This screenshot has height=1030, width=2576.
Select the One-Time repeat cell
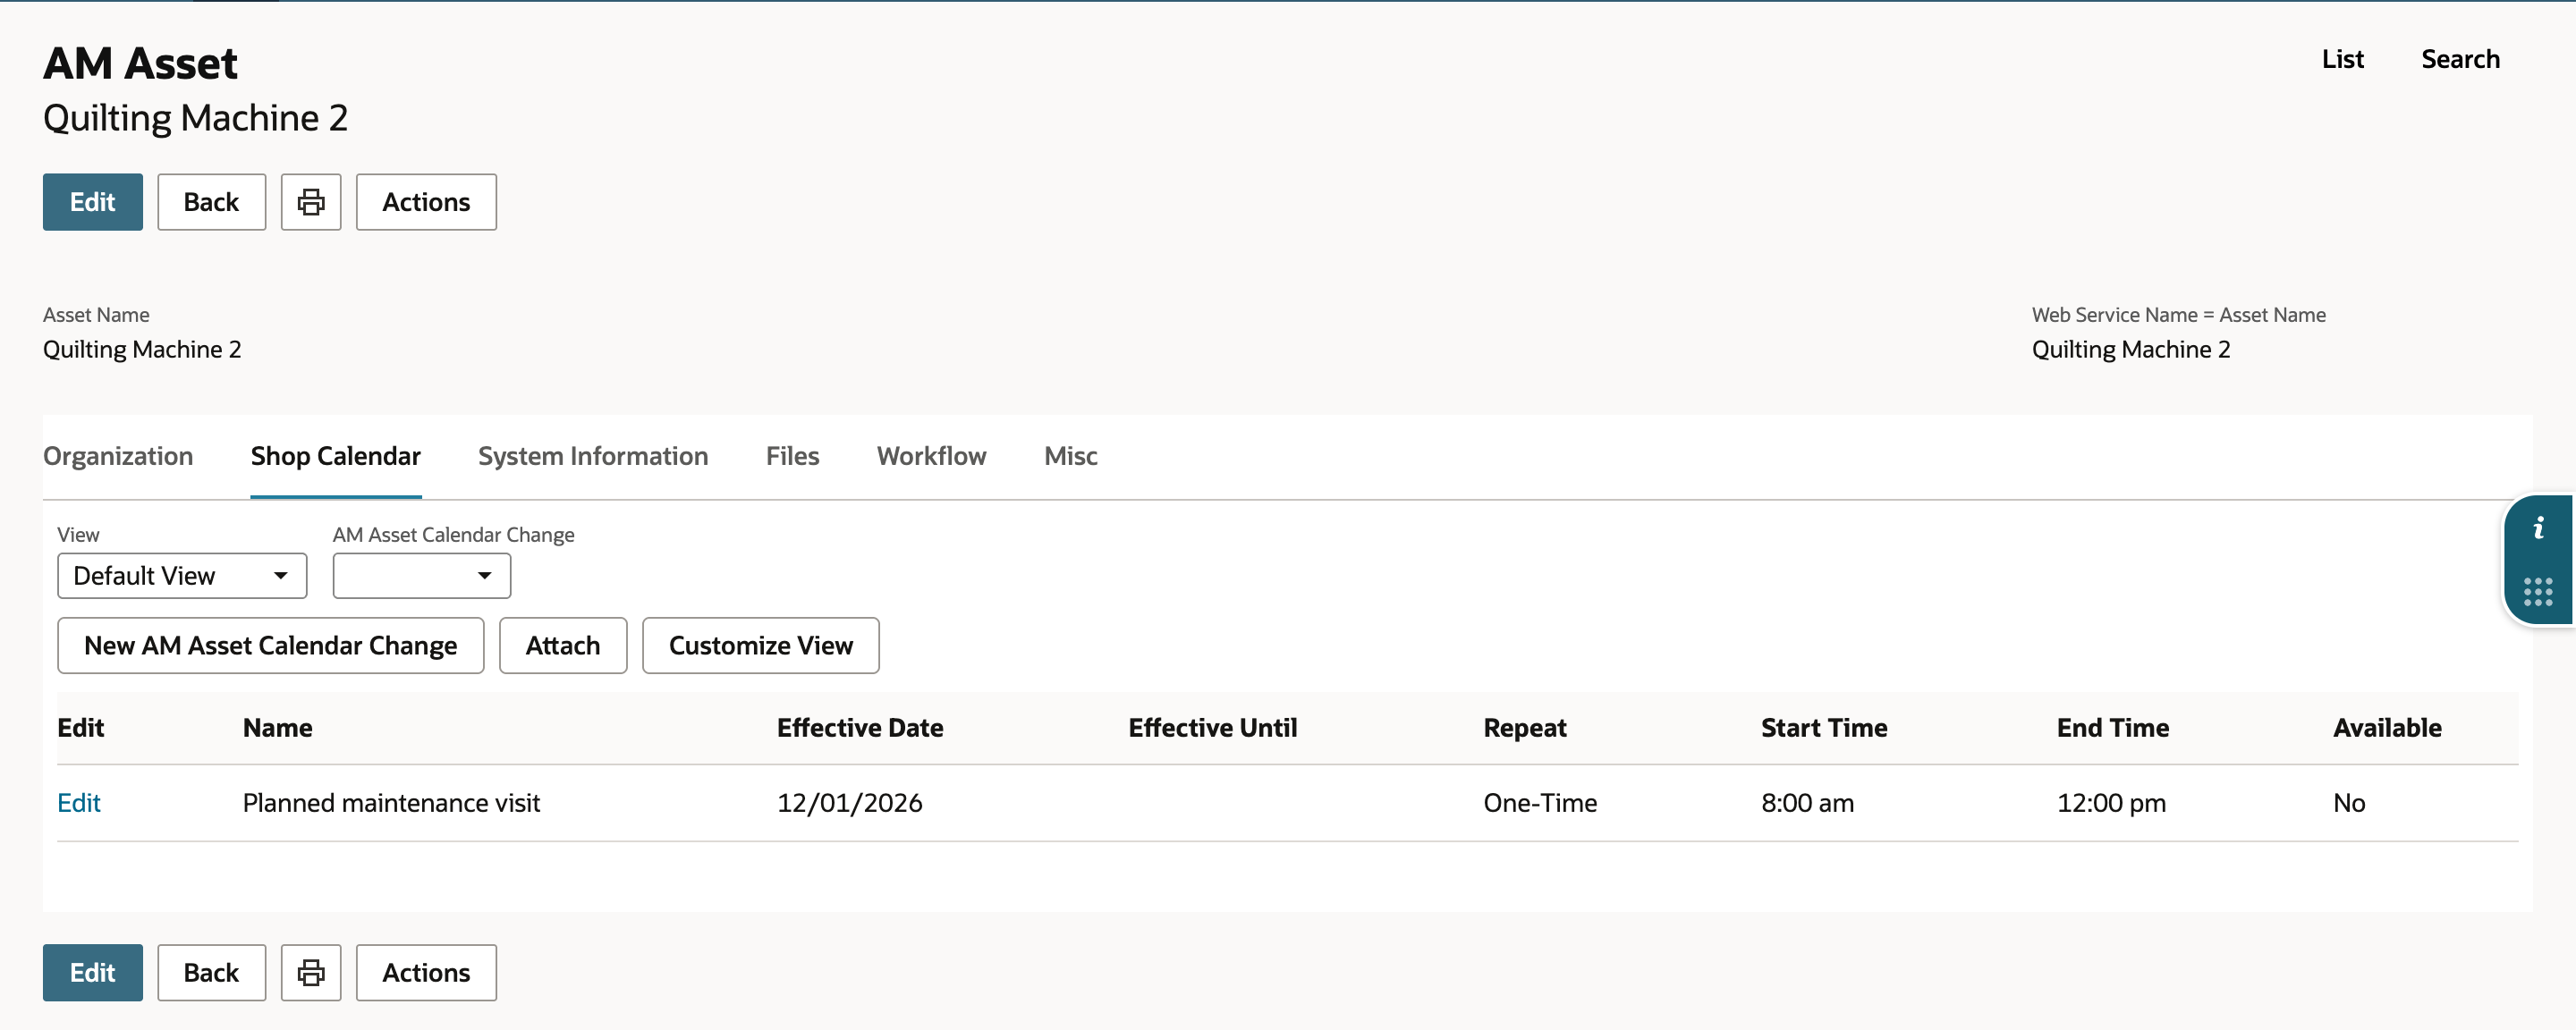click(1540, 803)
